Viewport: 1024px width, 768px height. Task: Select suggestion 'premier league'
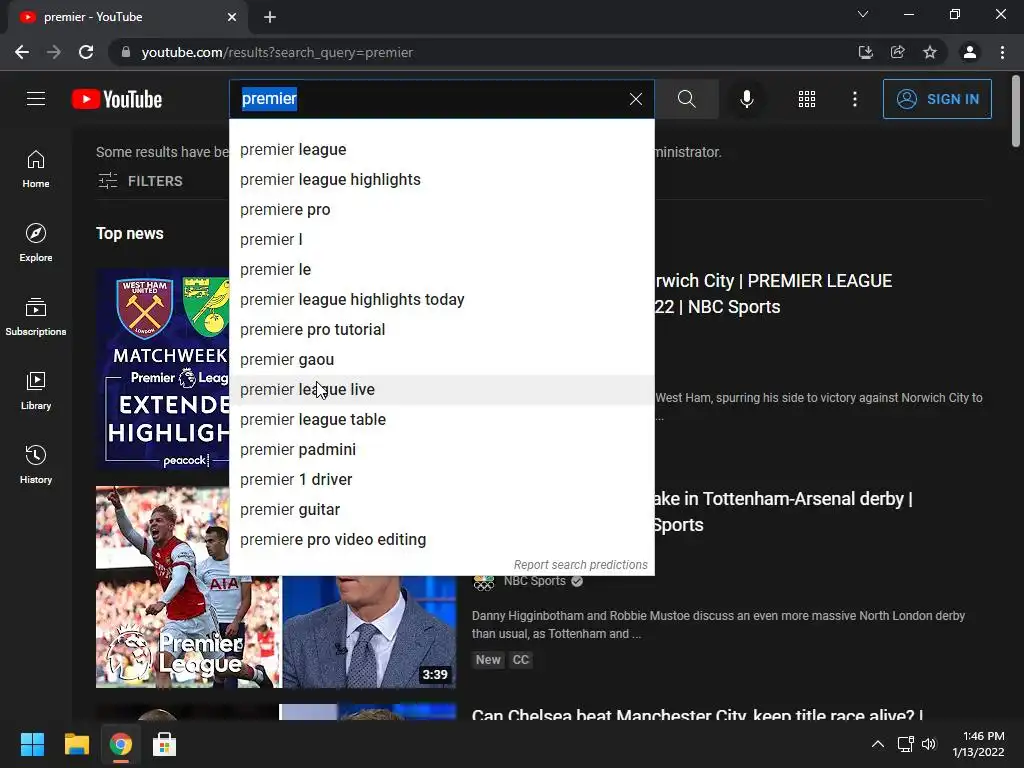441,150
